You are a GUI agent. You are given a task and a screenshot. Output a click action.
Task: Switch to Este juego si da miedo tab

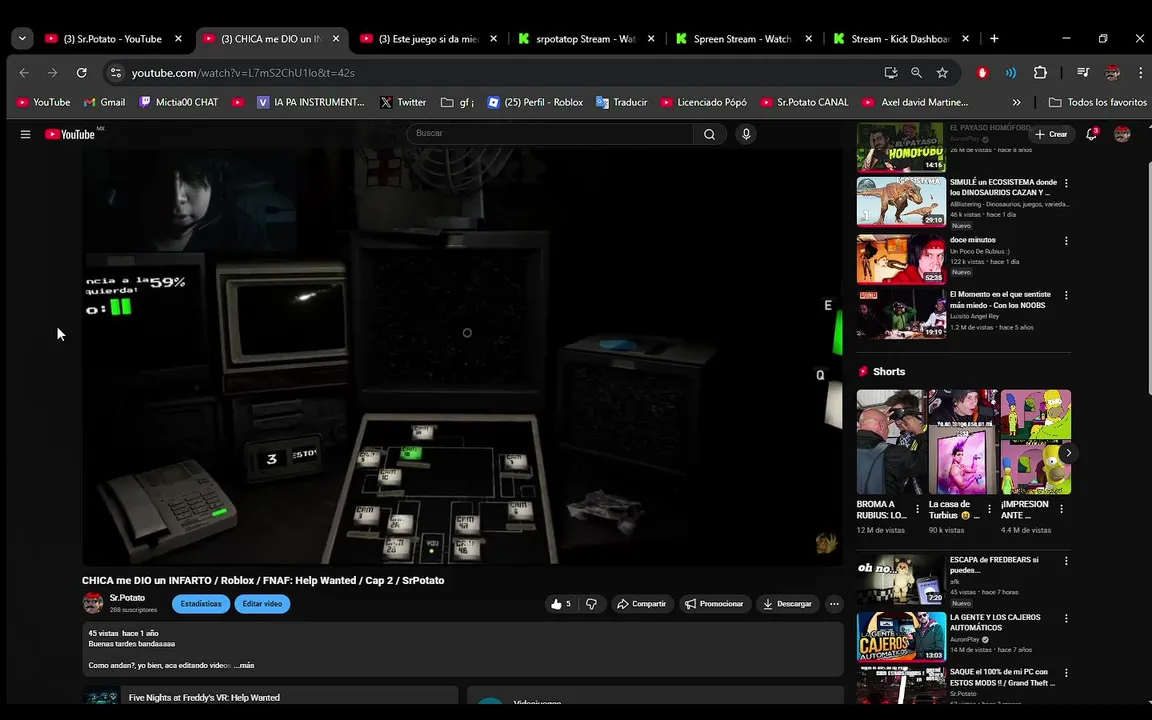pyautogui.click(x=428, y=39)
